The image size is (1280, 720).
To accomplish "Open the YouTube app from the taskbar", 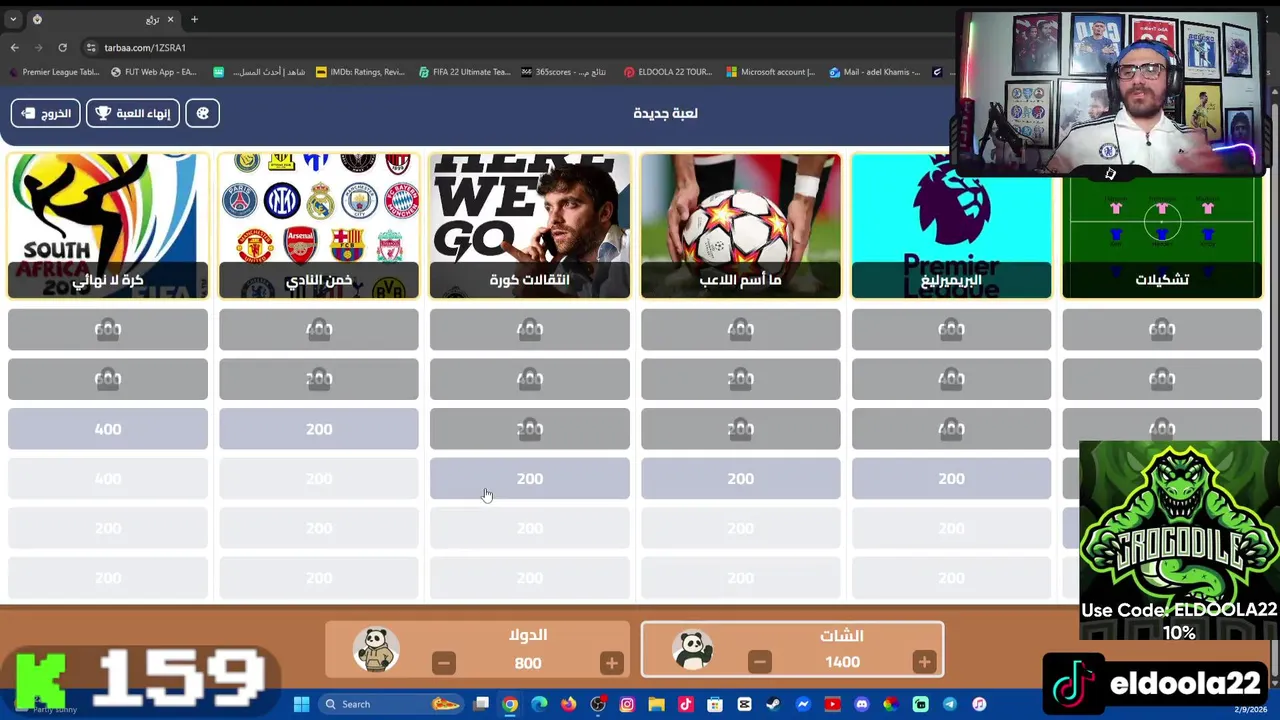I will click(832, 704).
